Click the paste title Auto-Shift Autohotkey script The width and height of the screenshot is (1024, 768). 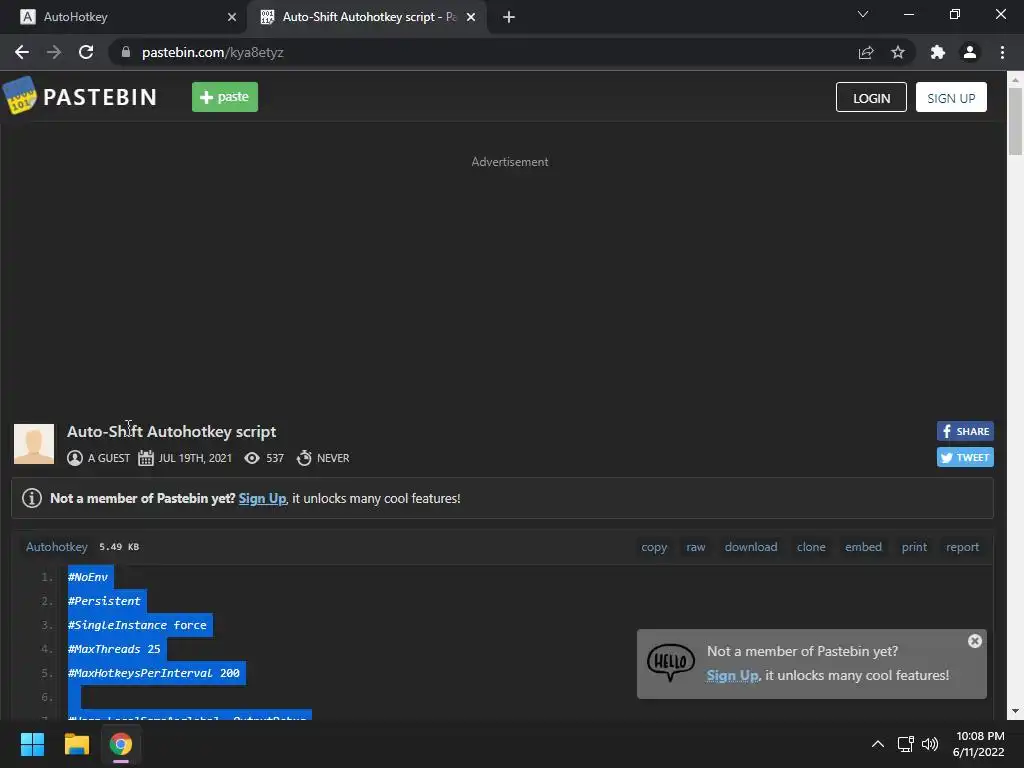(171, 432)
